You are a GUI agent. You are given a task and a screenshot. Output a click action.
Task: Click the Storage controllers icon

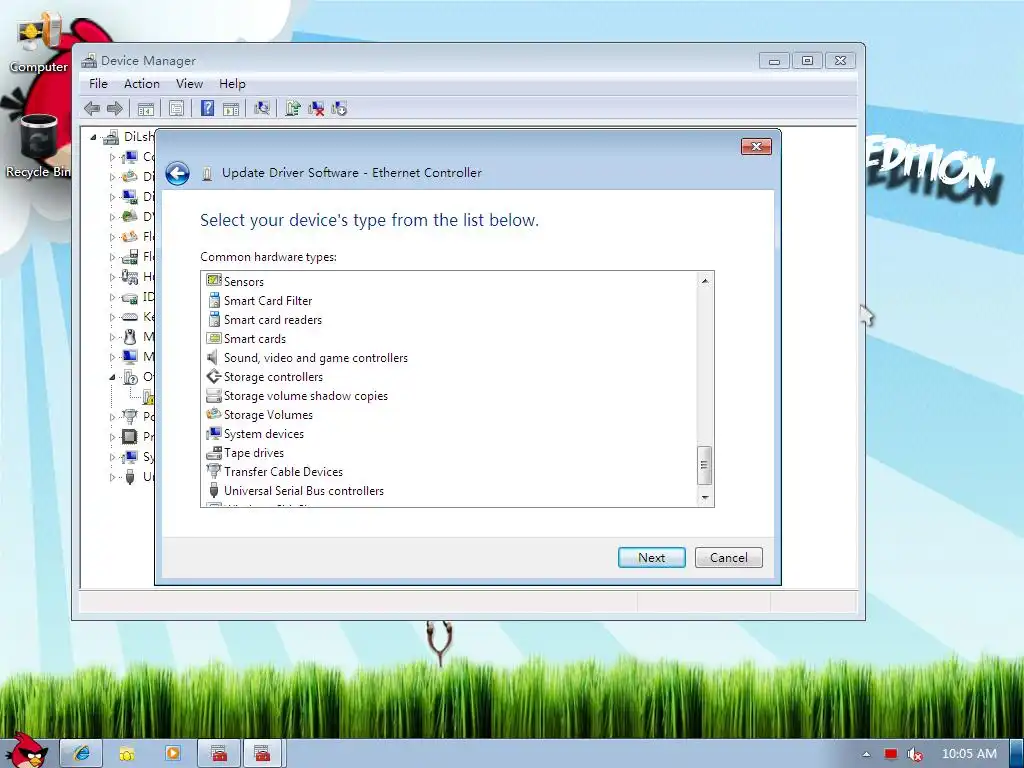(214, 376)
